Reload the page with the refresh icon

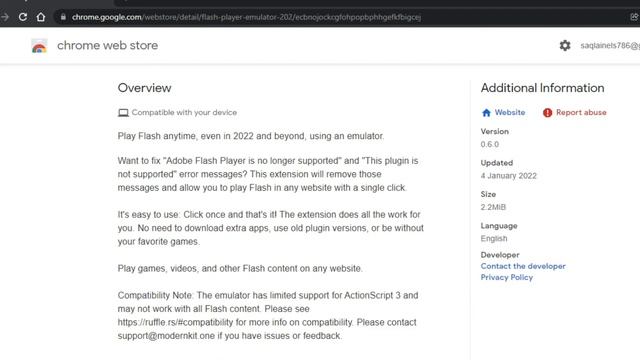coord(23,17)
